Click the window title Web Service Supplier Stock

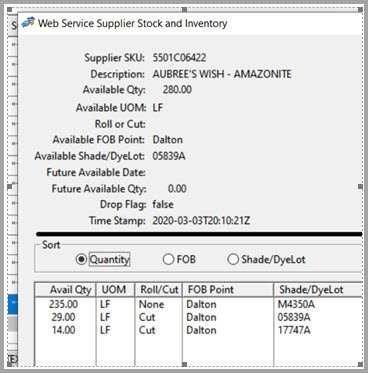[132, 23]
